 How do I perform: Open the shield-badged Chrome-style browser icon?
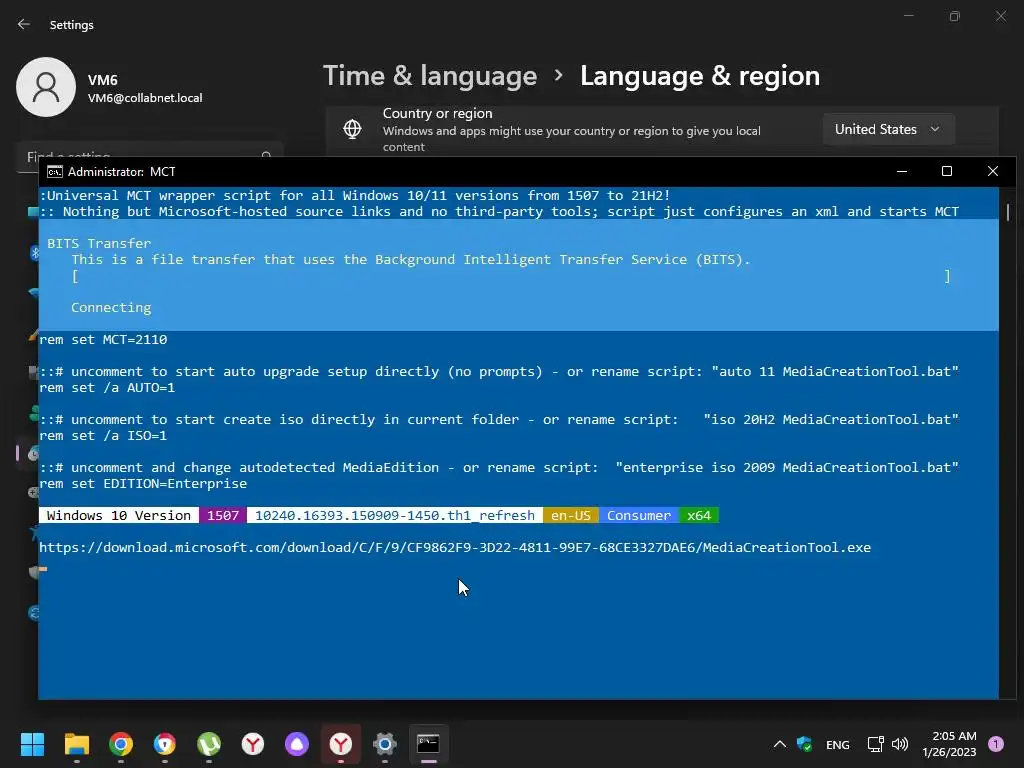click(165, 744)
